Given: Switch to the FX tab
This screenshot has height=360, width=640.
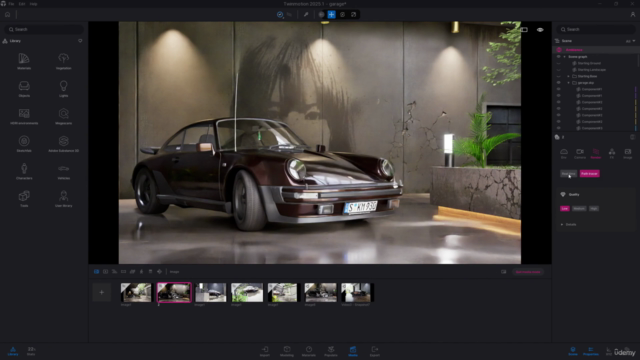Looking at the screenshot, I should tap(611, 153).
